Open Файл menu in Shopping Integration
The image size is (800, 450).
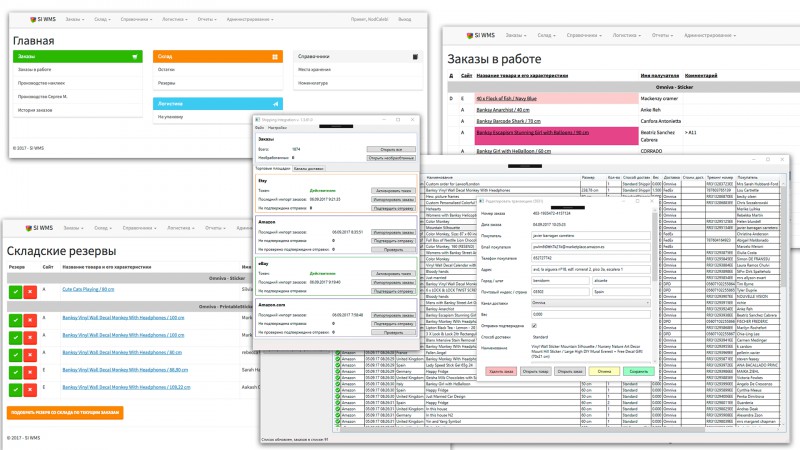pos(260,128)
